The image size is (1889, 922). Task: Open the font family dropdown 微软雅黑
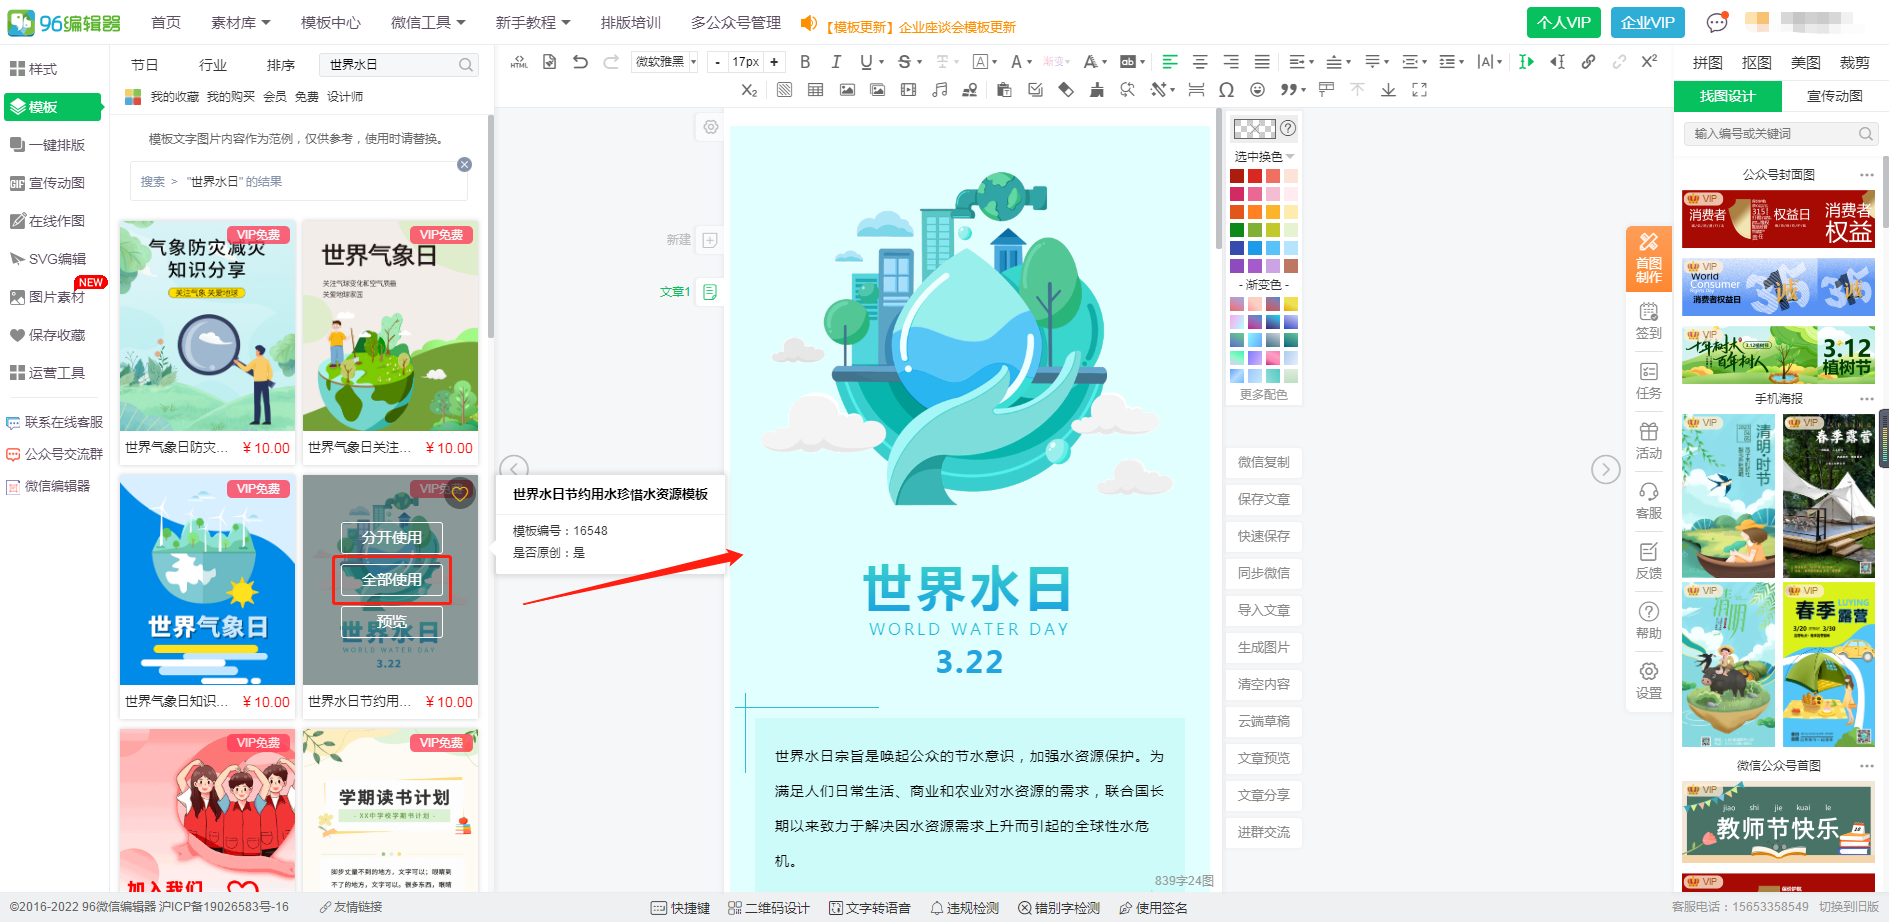point(665,62)
